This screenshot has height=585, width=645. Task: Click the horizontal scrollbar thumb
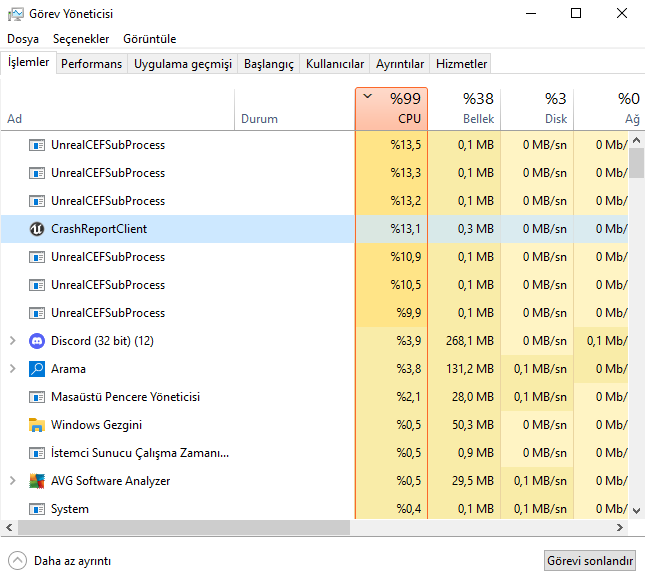click(184, 527)
